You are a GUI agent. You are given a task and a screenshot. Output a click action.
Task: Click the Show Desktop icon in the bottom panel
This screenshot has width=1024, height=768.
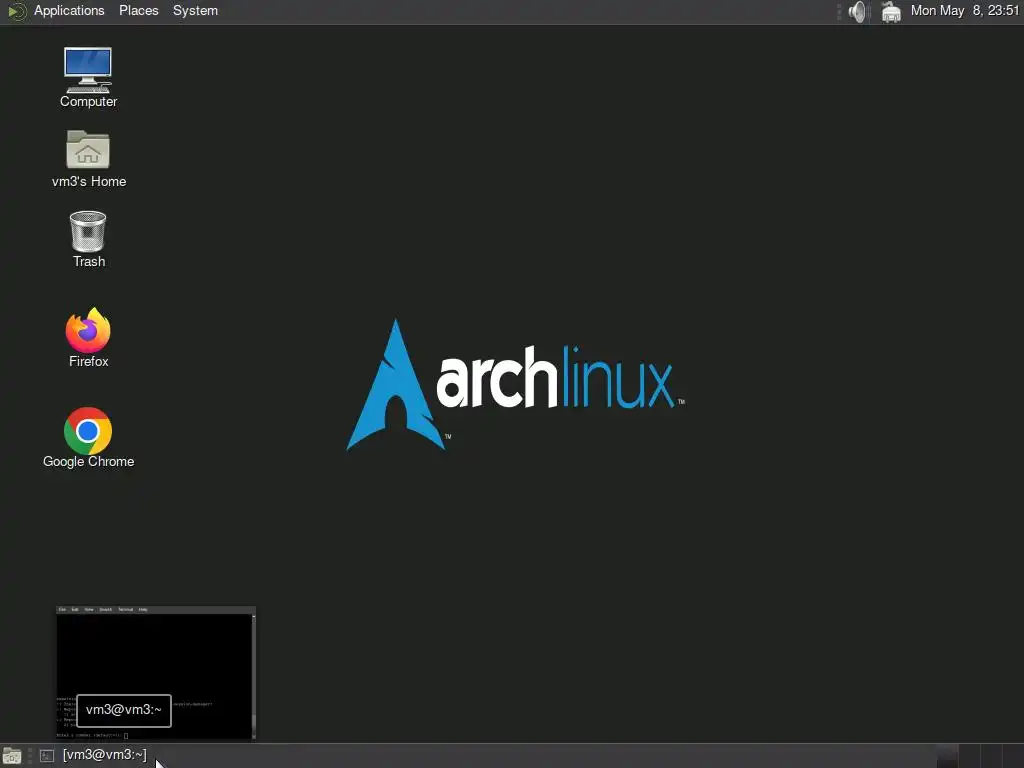[x=12, y=756]
